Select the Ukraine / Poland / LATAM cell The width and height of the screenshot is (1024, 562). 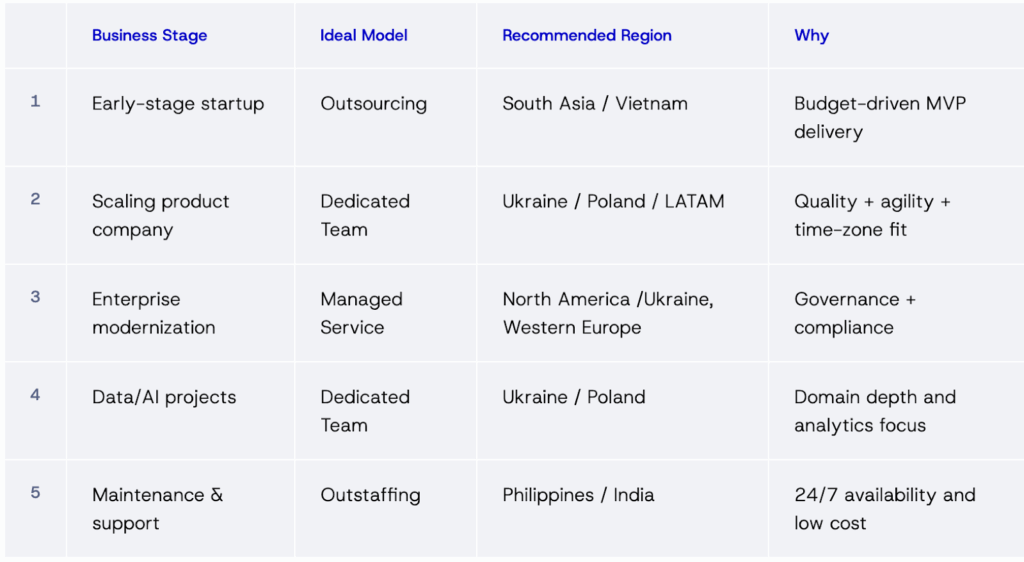click(613, 201)
